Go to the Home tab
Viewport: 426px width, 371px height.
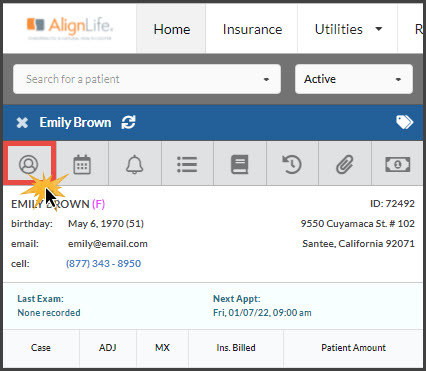(171, 29)
